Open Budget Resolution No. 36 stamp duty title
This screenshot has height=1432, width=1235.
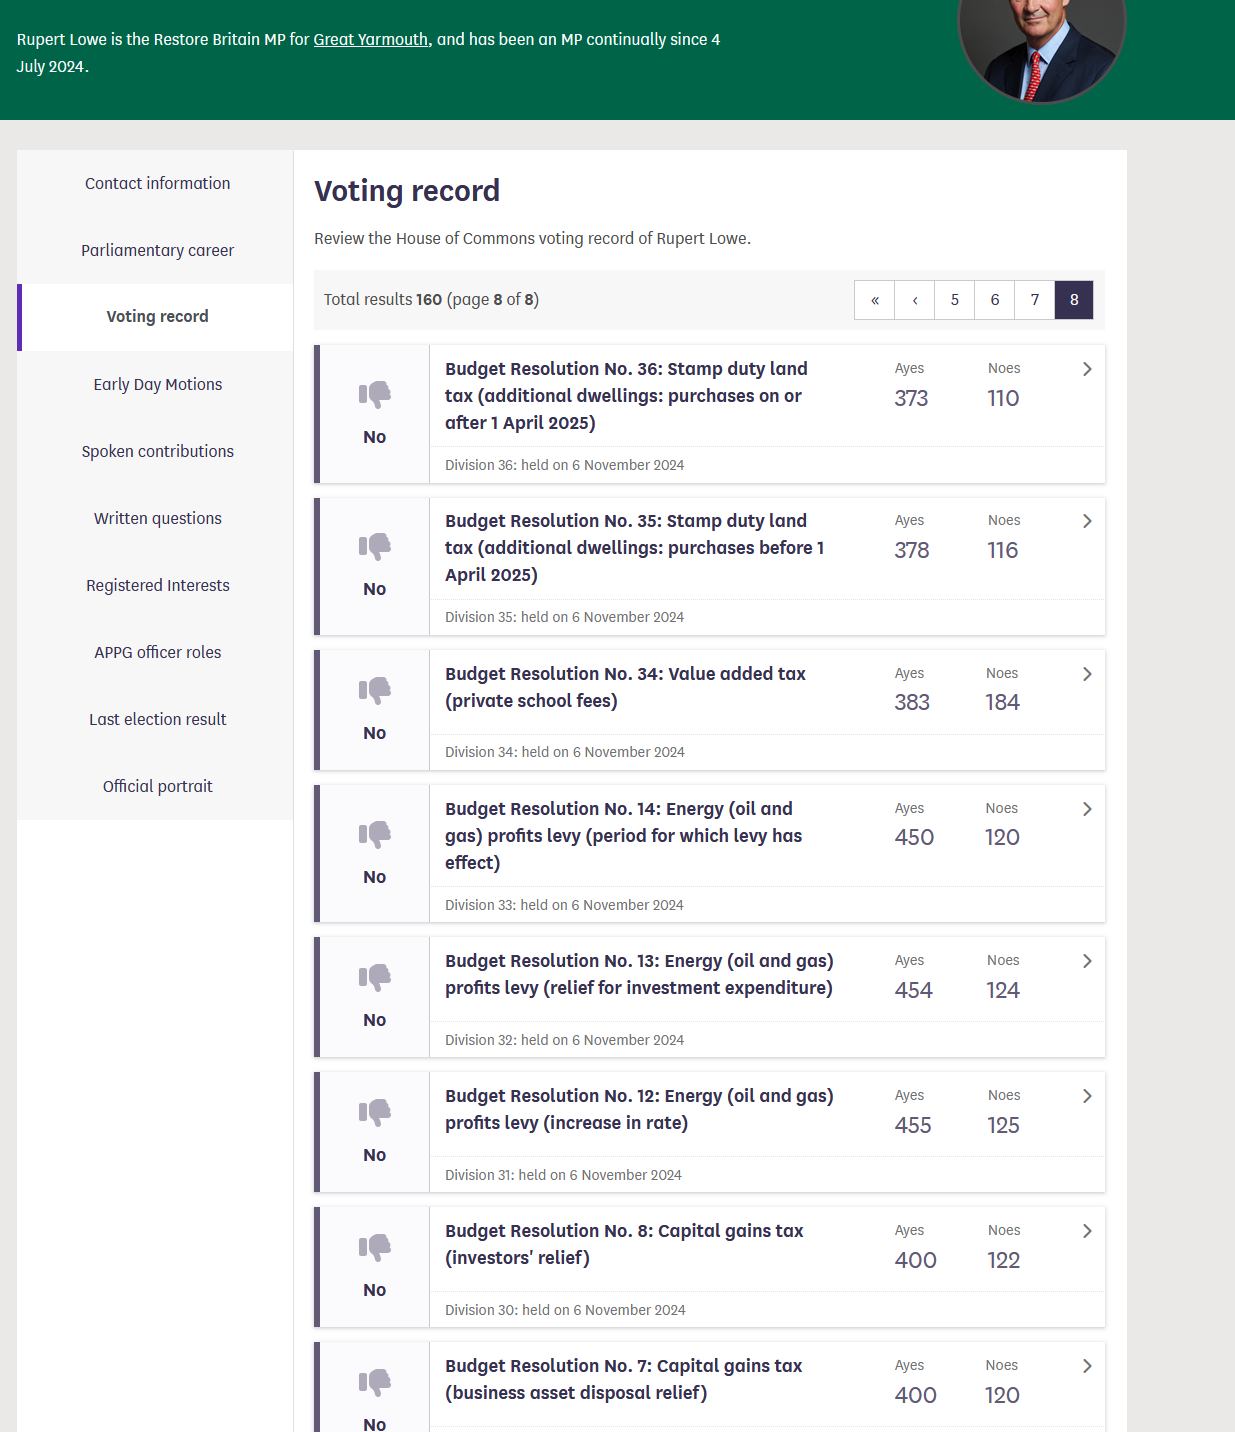point(626,396)
